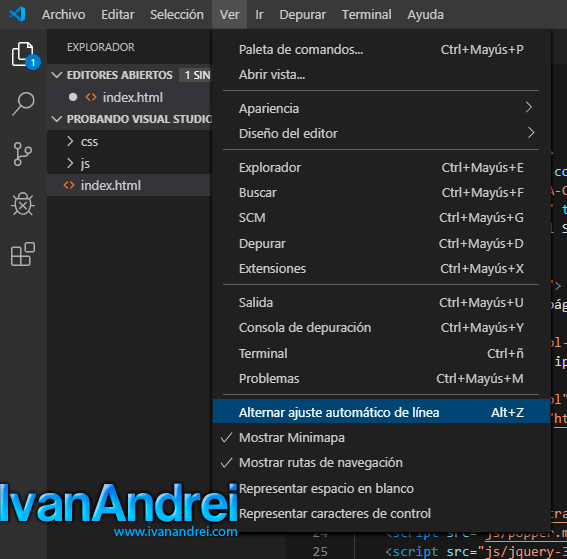Open the Search magnifier in activity bar
The height and width of the screenshot is (559, 567).
tap(23, 104)
